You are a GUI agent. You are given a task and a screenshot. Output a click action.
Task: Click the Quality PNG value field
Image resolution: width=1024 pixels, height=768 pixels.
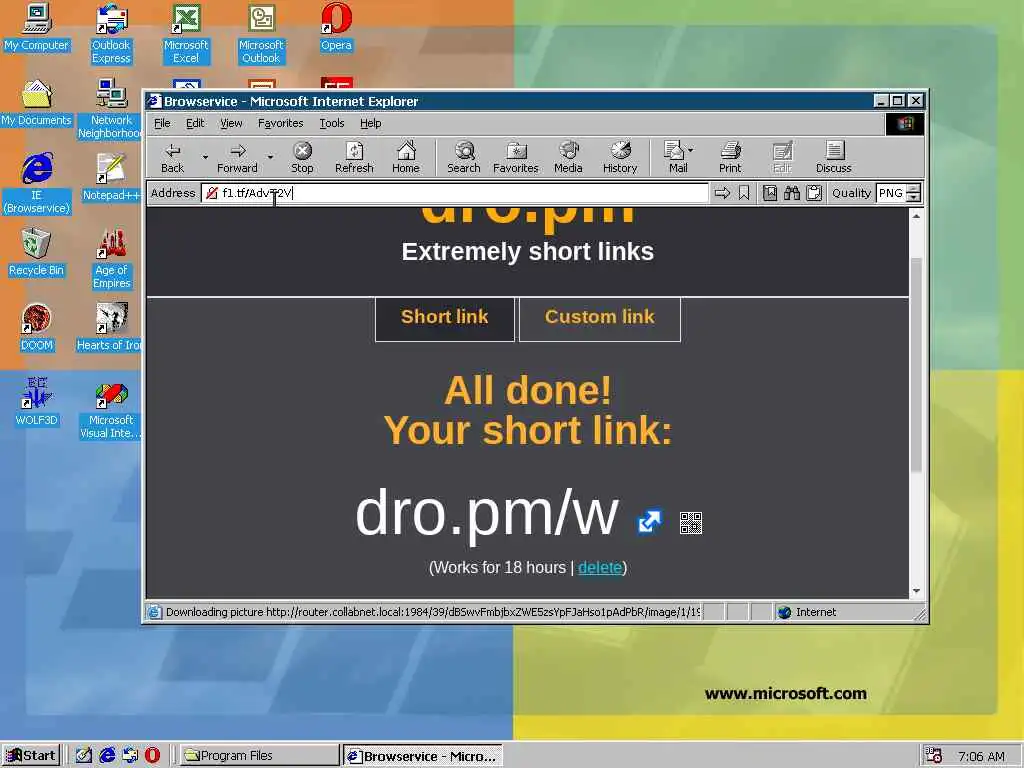click(891, 193)
